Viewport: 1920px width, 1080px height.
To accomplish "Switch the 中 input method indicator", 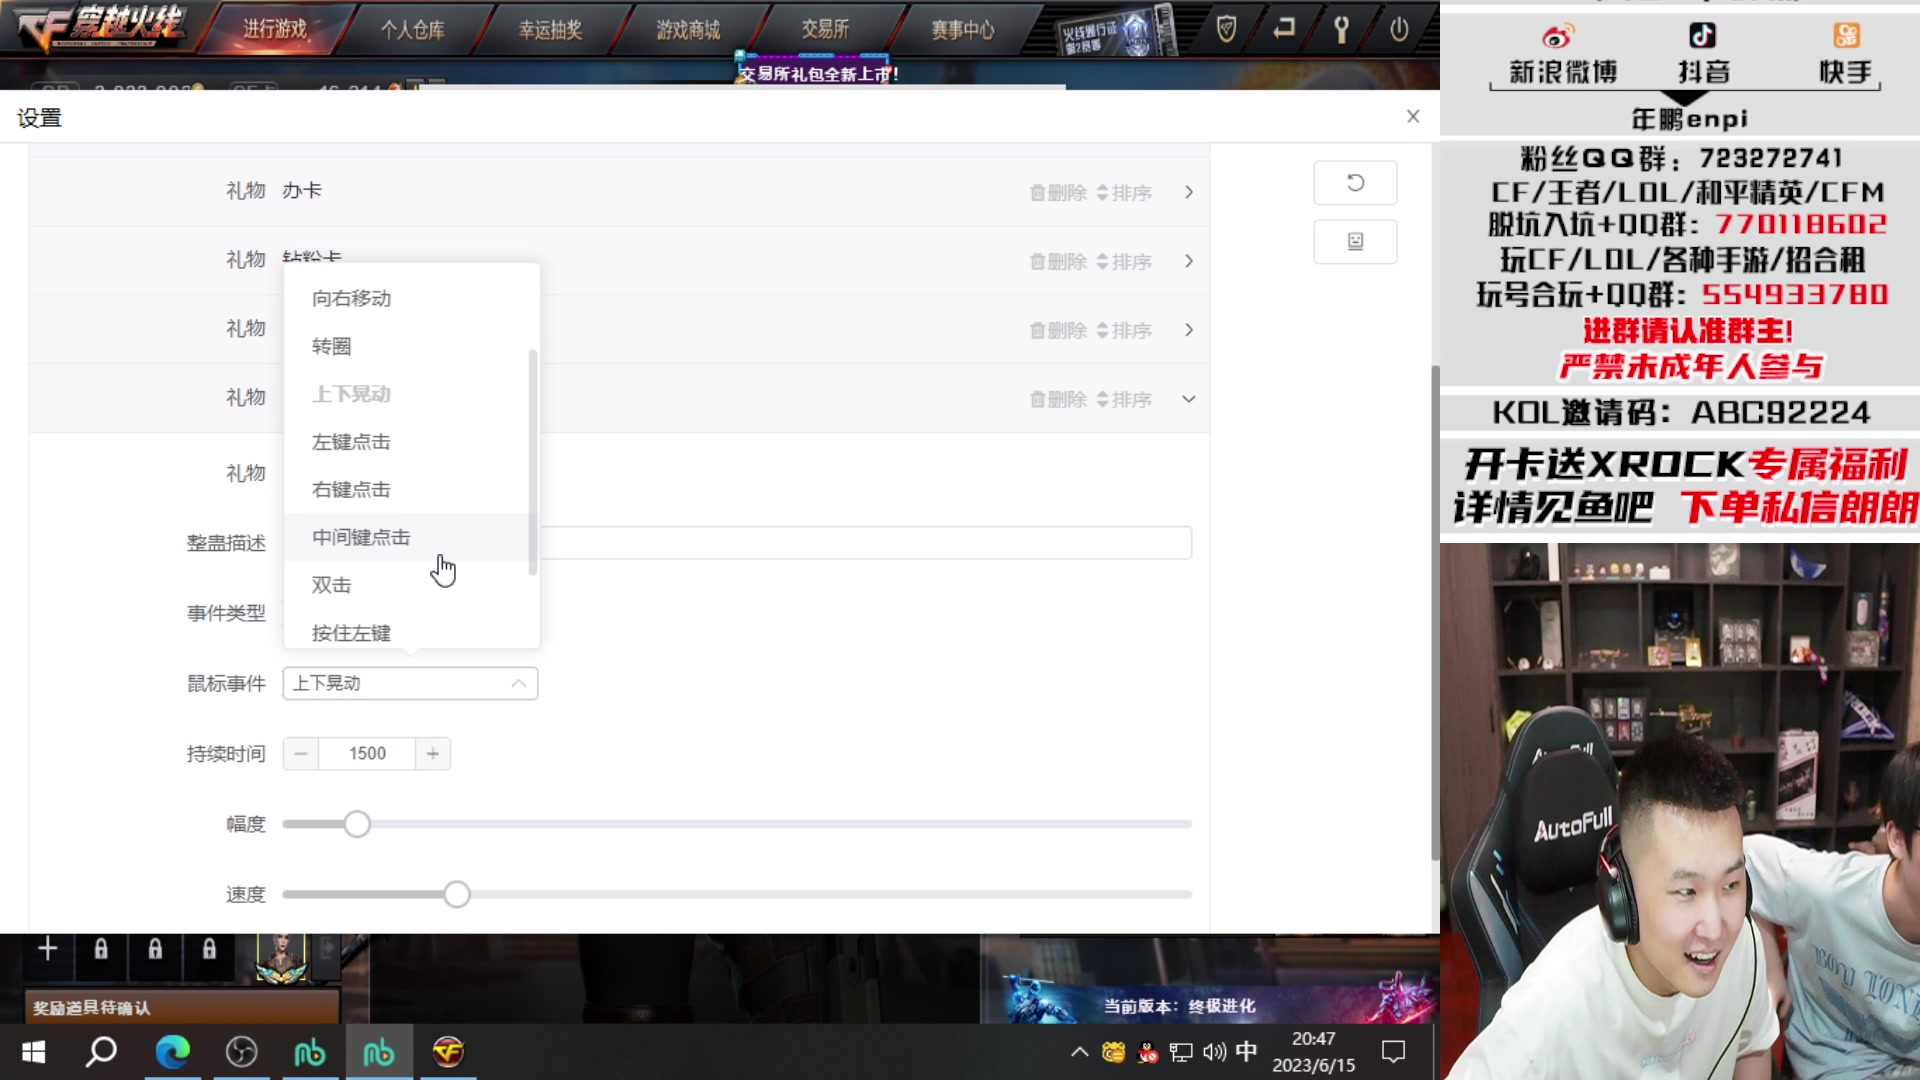I will (x=1246, y=1052).
